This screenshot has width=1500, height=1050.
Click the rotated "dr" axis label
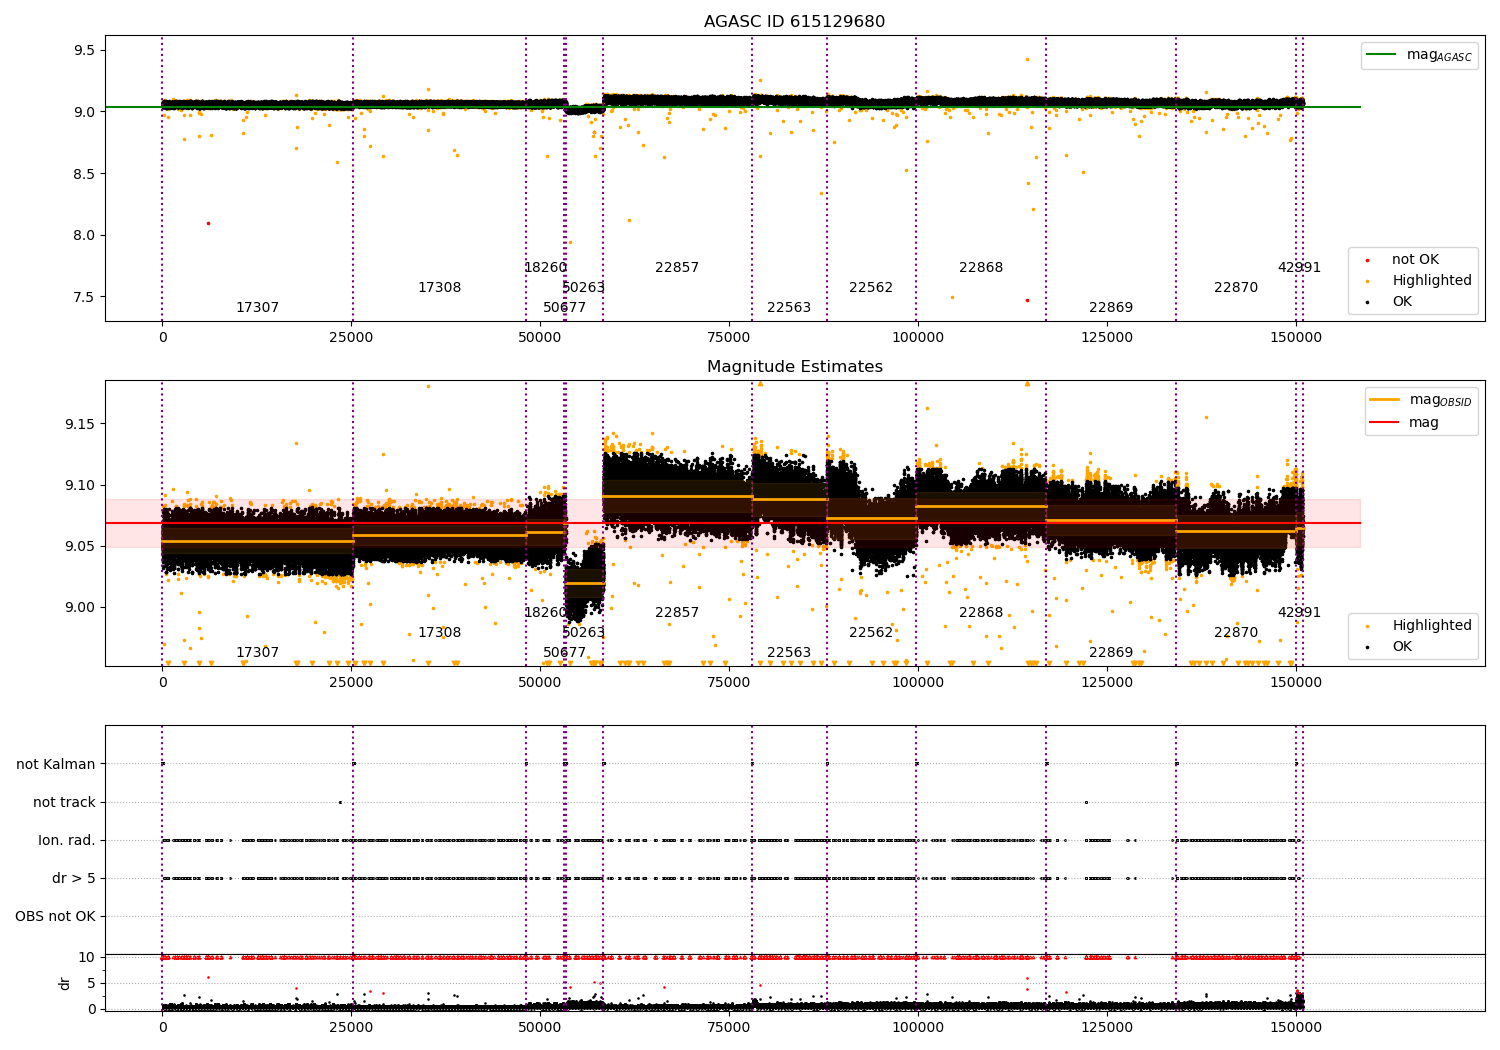tap(65, 983)
